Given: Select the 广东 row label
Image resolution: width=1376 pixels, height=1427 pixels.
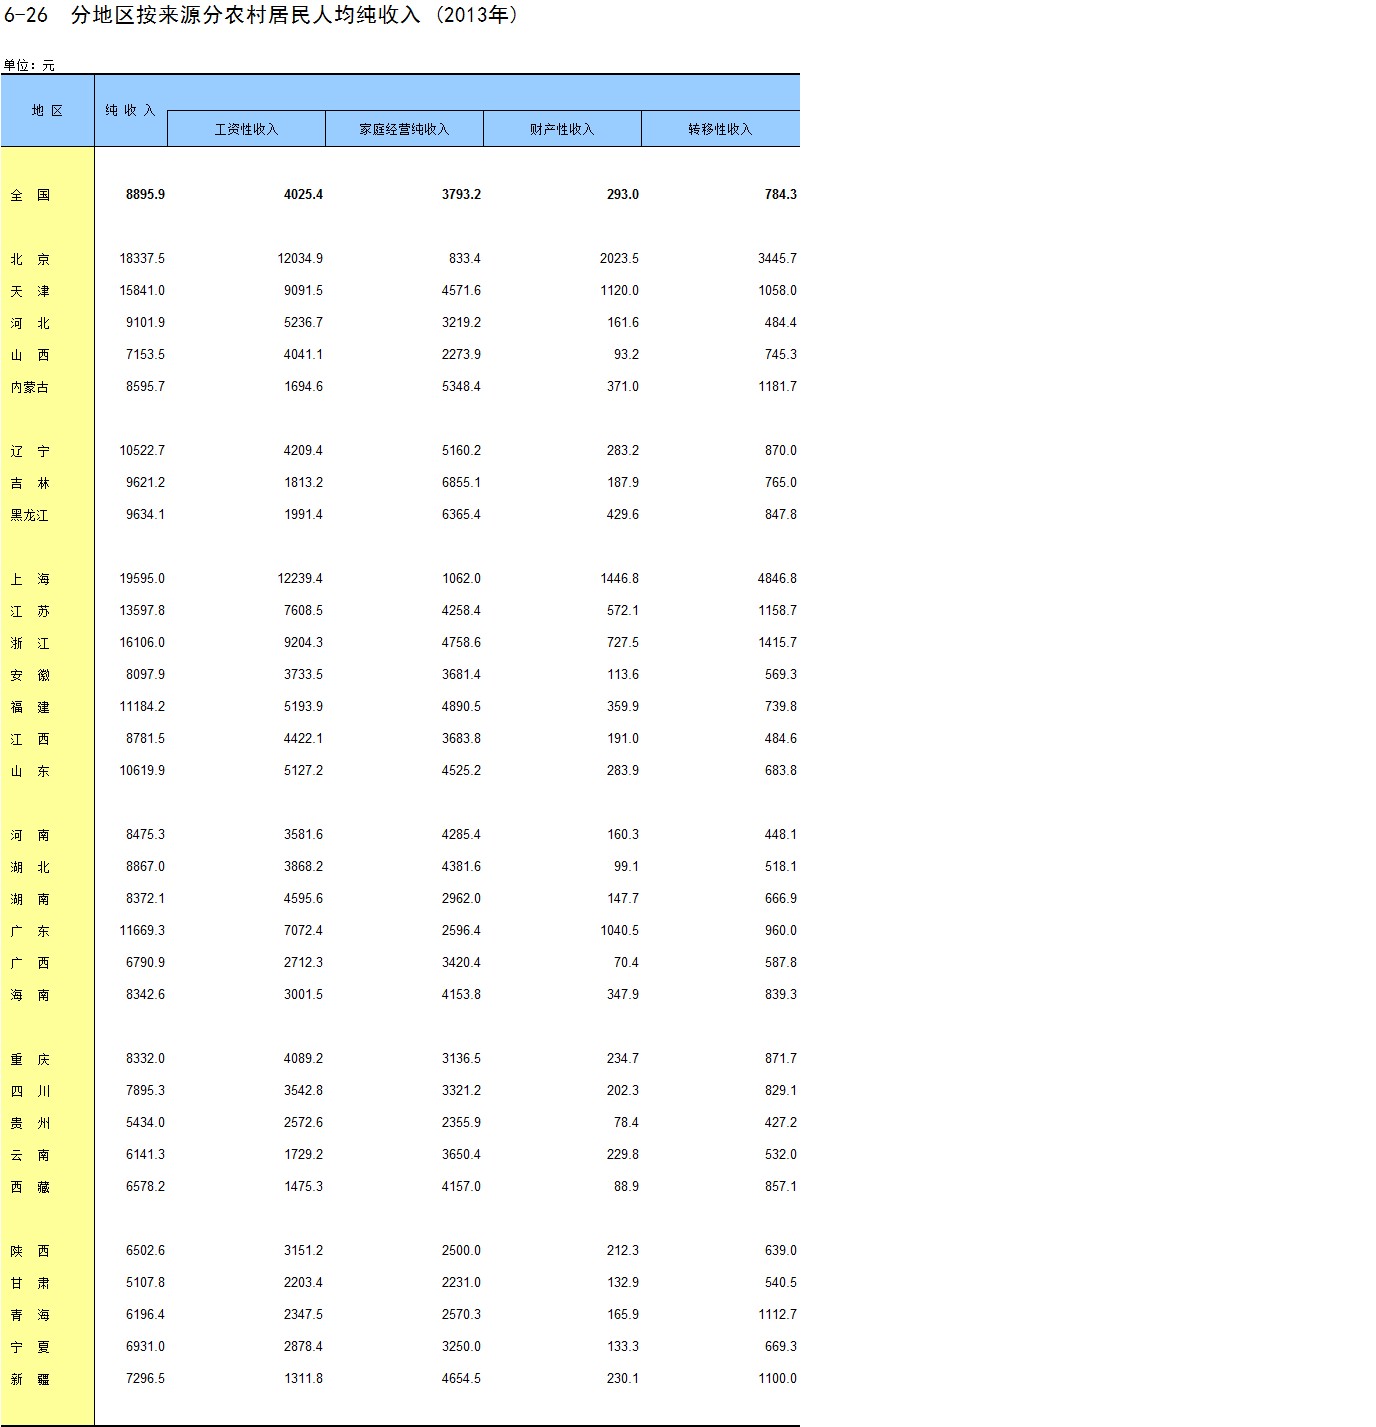Looking at the screenshot, I should pyautogui.click(x=30, y=931).
